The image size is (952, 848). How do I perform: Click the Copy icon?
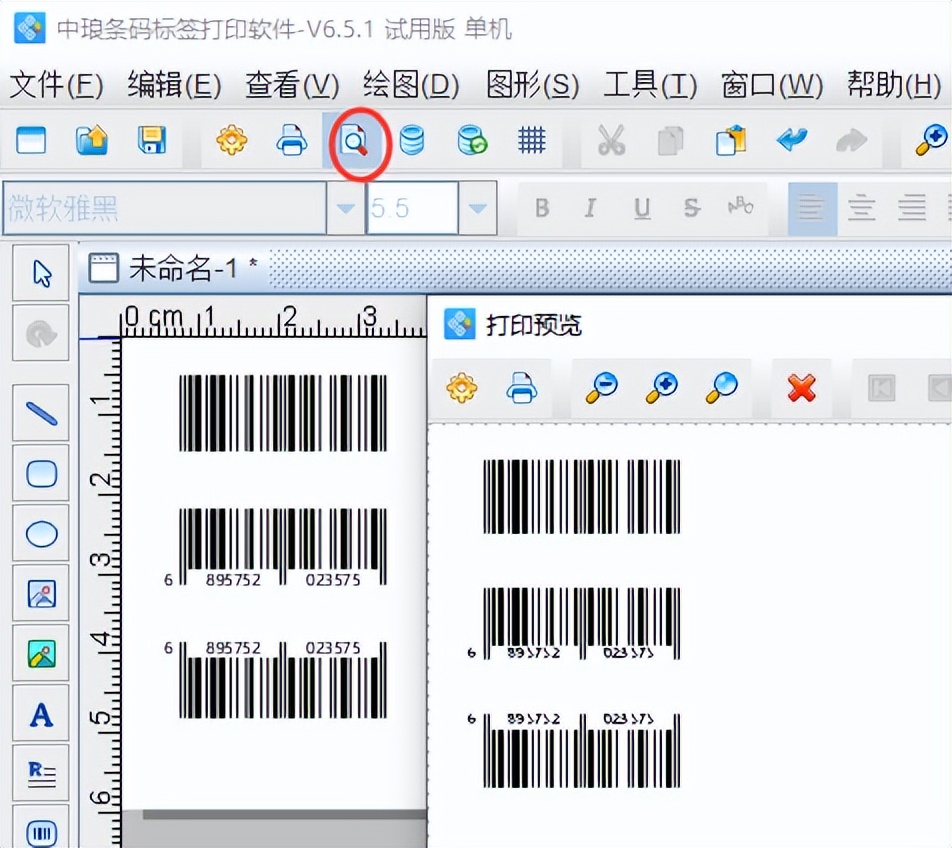click(670, 140)
